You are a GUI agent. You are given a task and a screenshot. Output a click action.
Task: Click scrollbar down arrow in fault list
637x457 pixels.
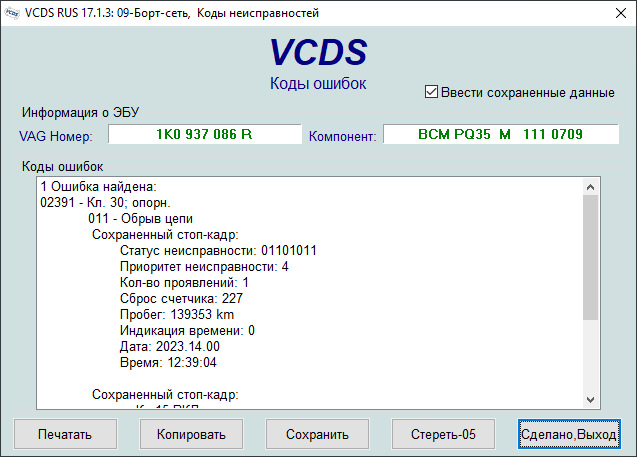591,400
